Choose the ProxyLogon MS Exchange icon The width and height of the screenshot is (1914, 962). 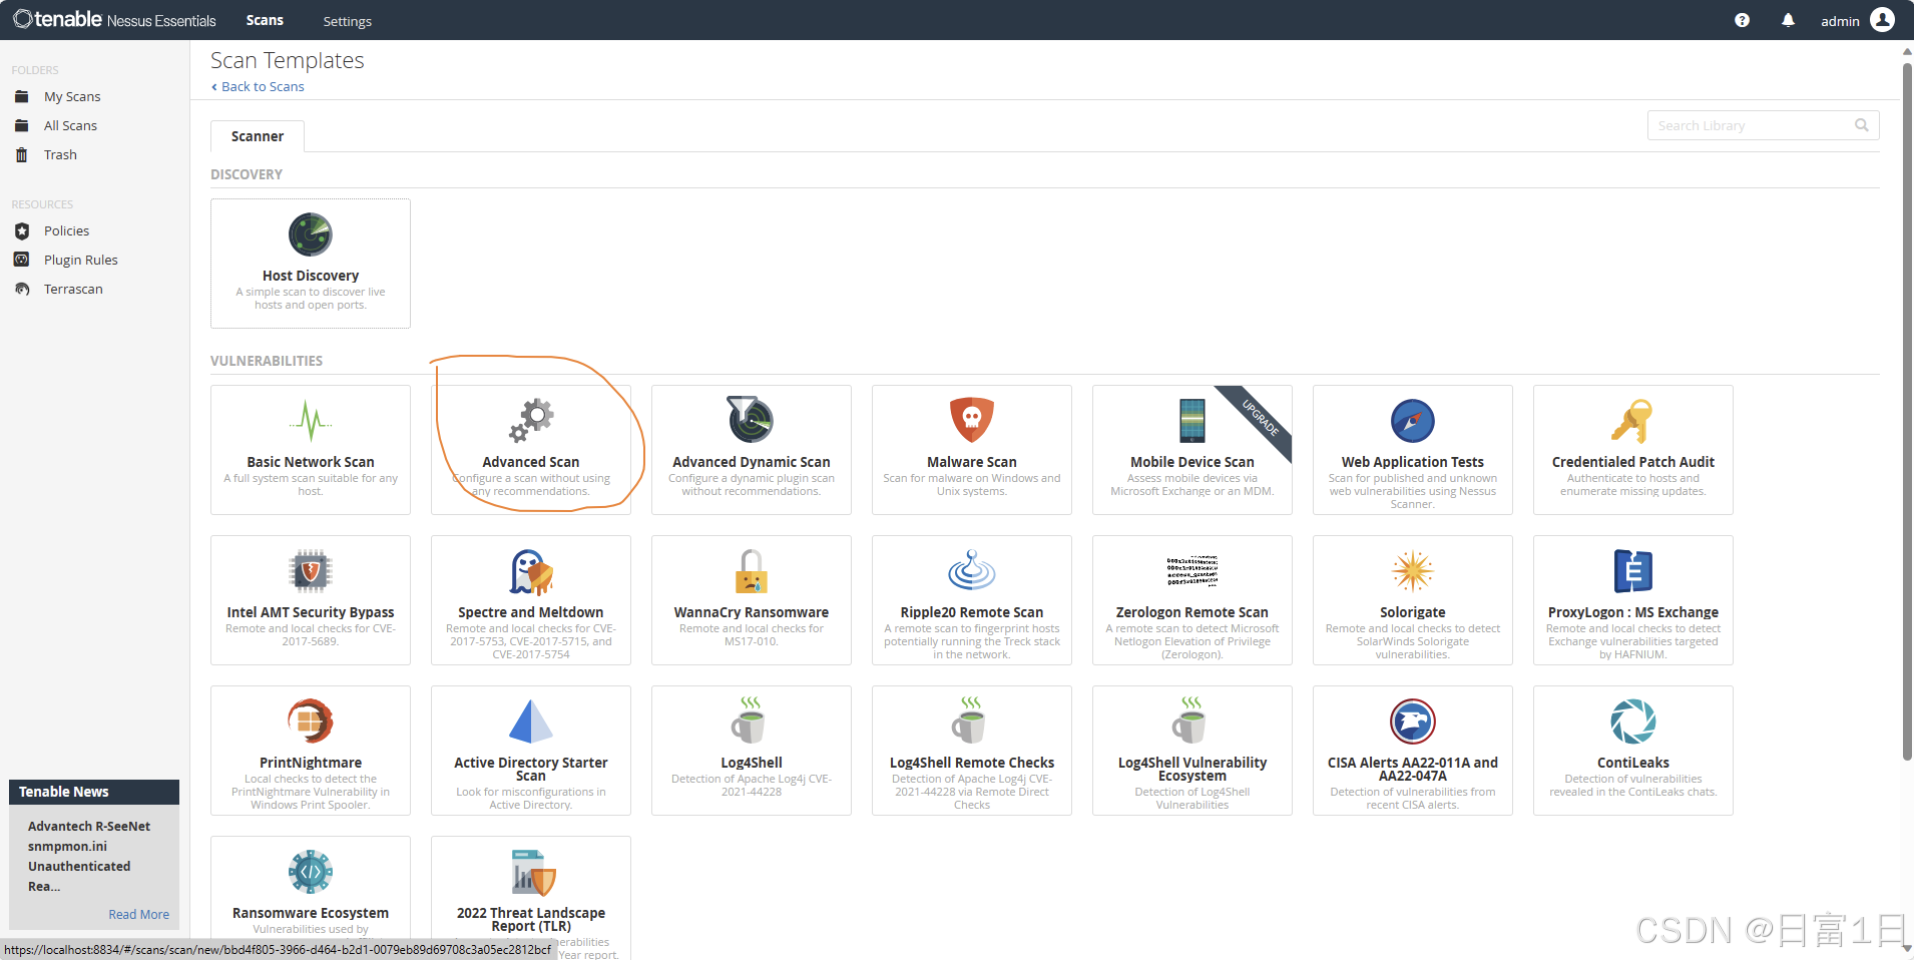pyautogui.click(x=1632, y=571)
